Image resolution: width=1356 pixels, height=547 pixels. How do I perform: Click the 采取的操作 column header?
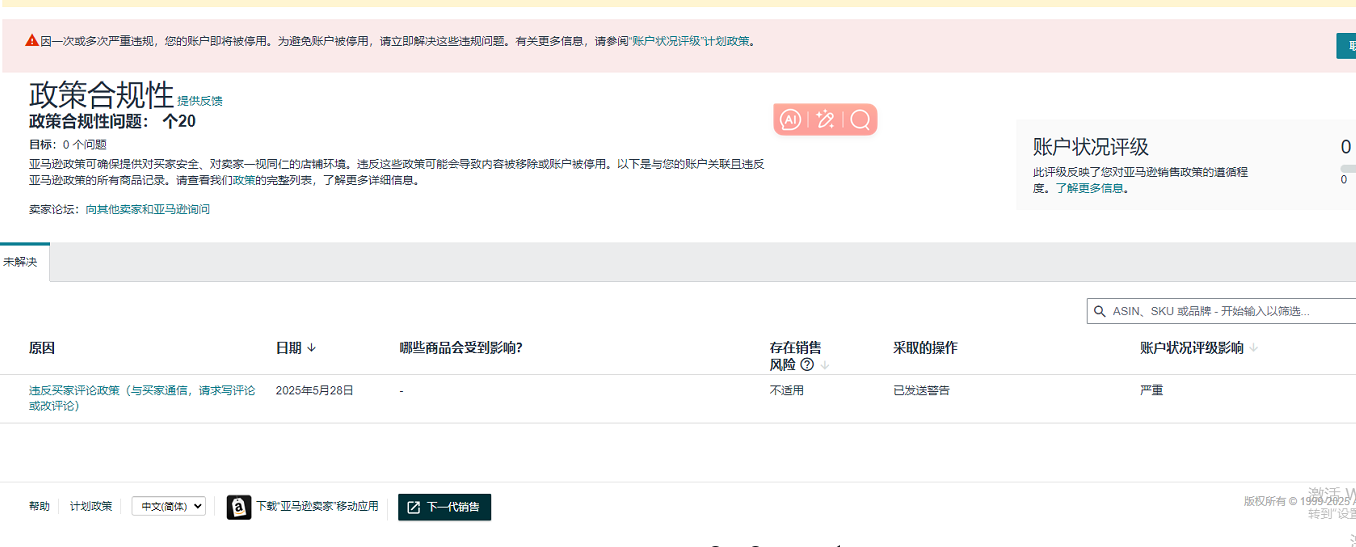pyautogui.click(x=925, y=348)
